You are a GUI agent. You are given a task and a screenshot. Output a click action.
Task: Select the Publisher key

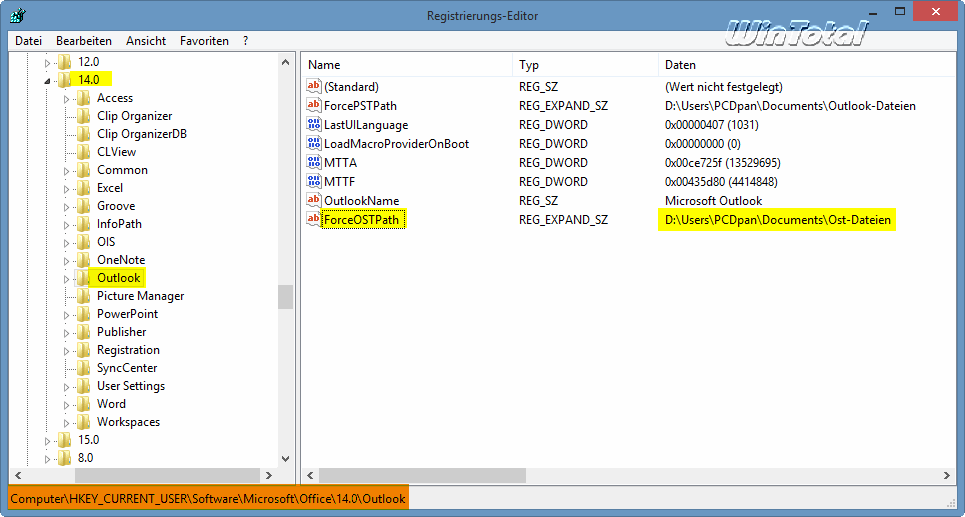pyautogui.click(x=121, y=332)
